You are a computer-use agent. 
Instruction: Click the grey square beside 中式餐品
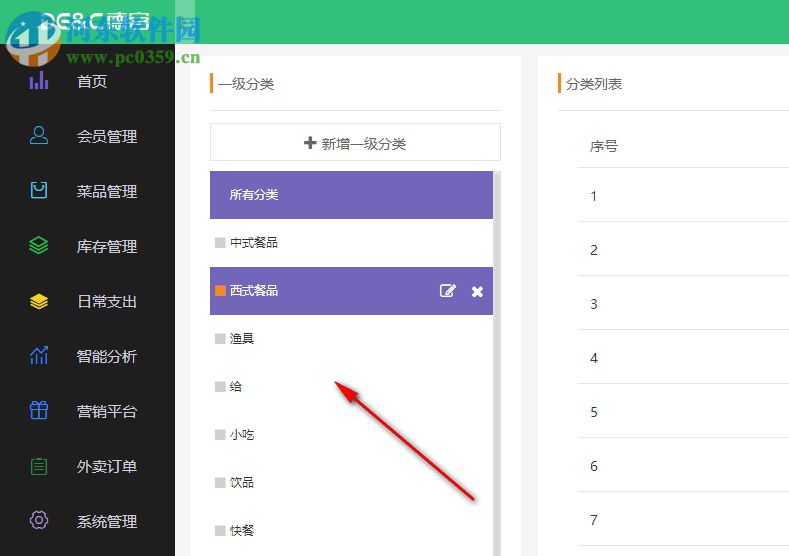[220, 243]
